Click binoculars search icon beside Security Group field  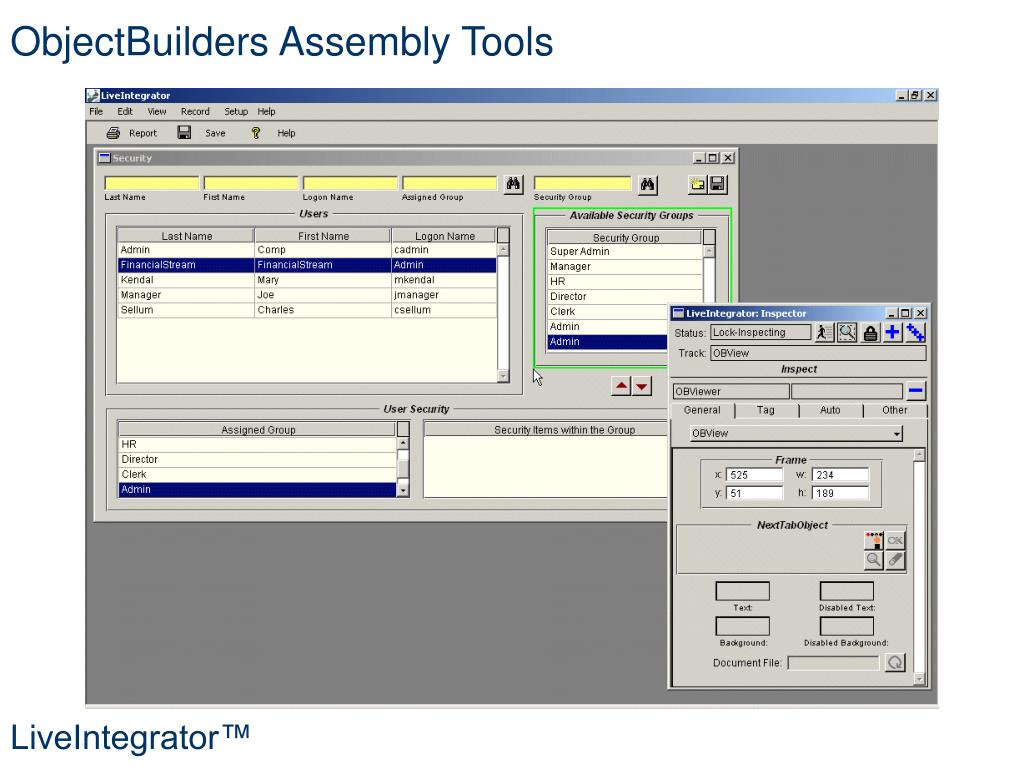tap(647, 185)
